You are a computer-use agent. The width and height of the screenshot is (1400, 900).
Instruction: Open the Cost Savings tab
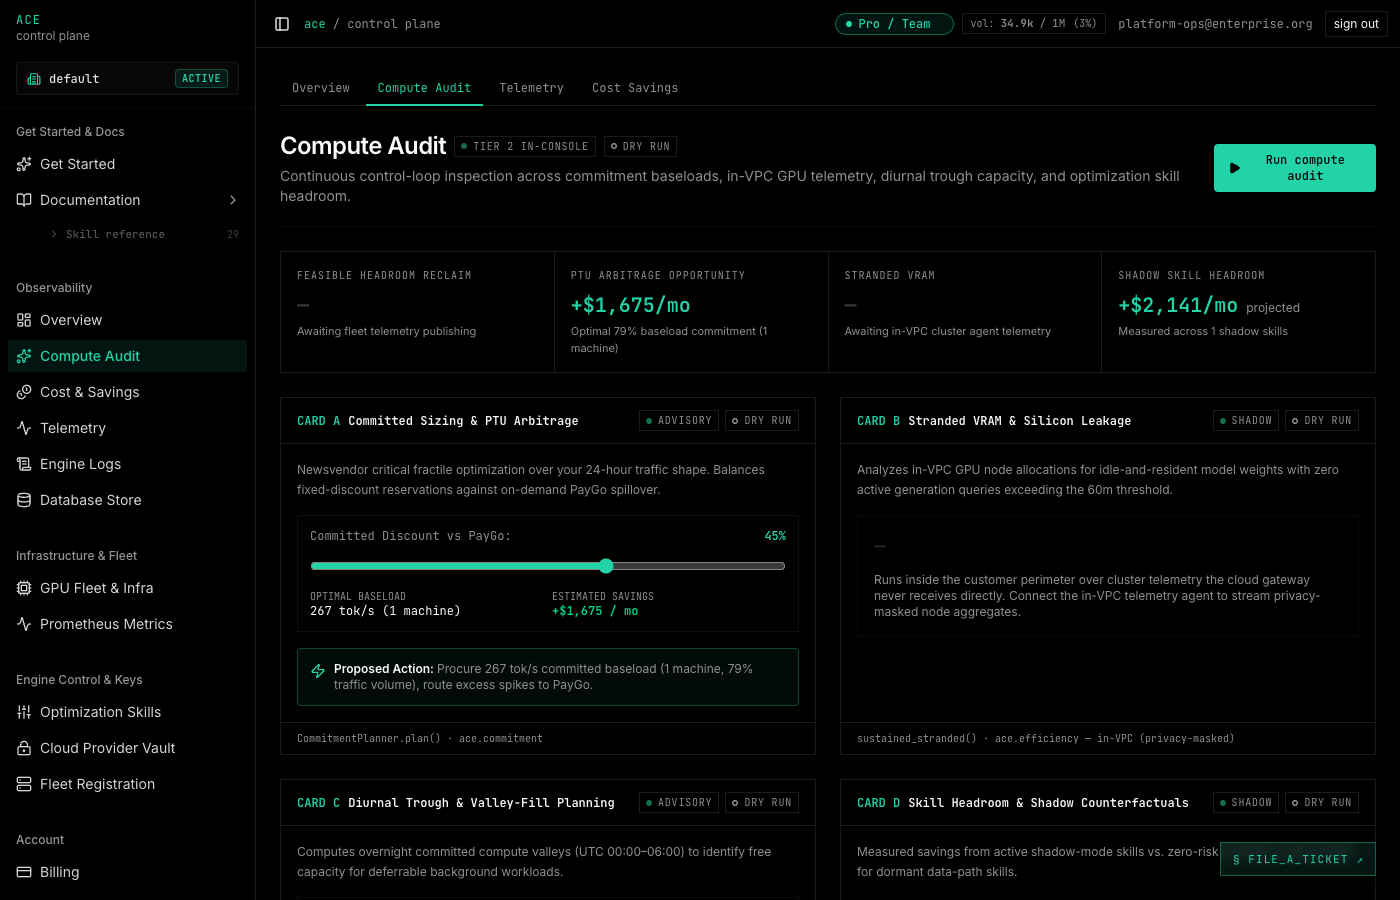click(635, 88)
